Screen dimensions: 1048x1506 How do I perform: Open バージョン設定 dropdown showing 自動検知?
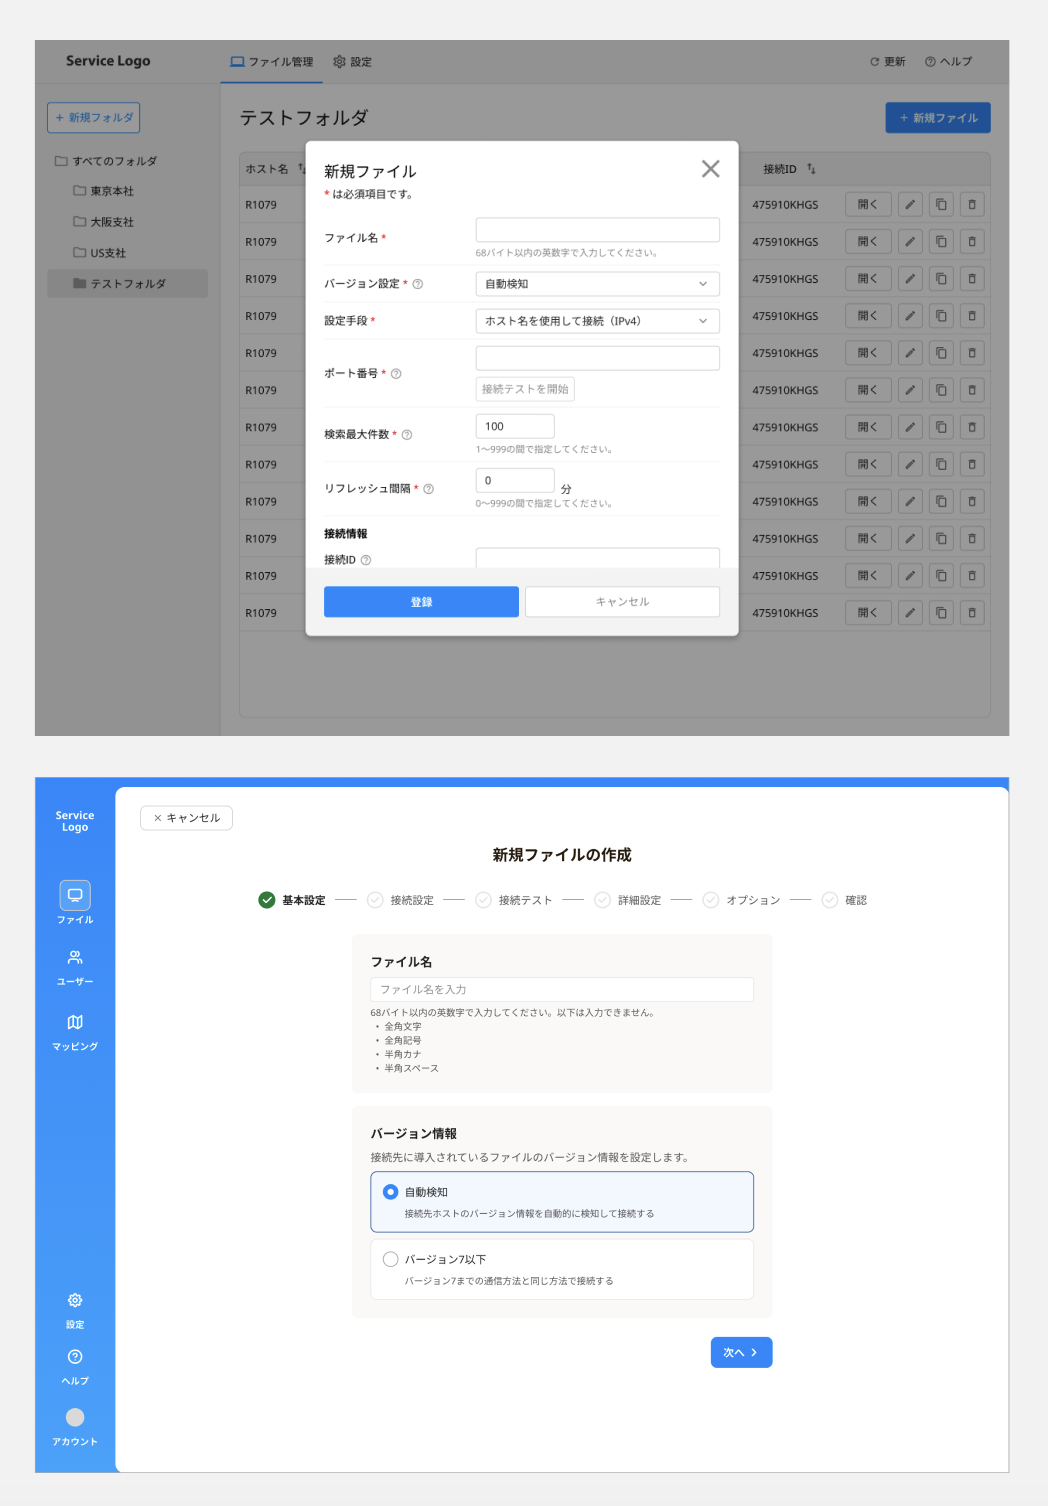pos(598,284)
